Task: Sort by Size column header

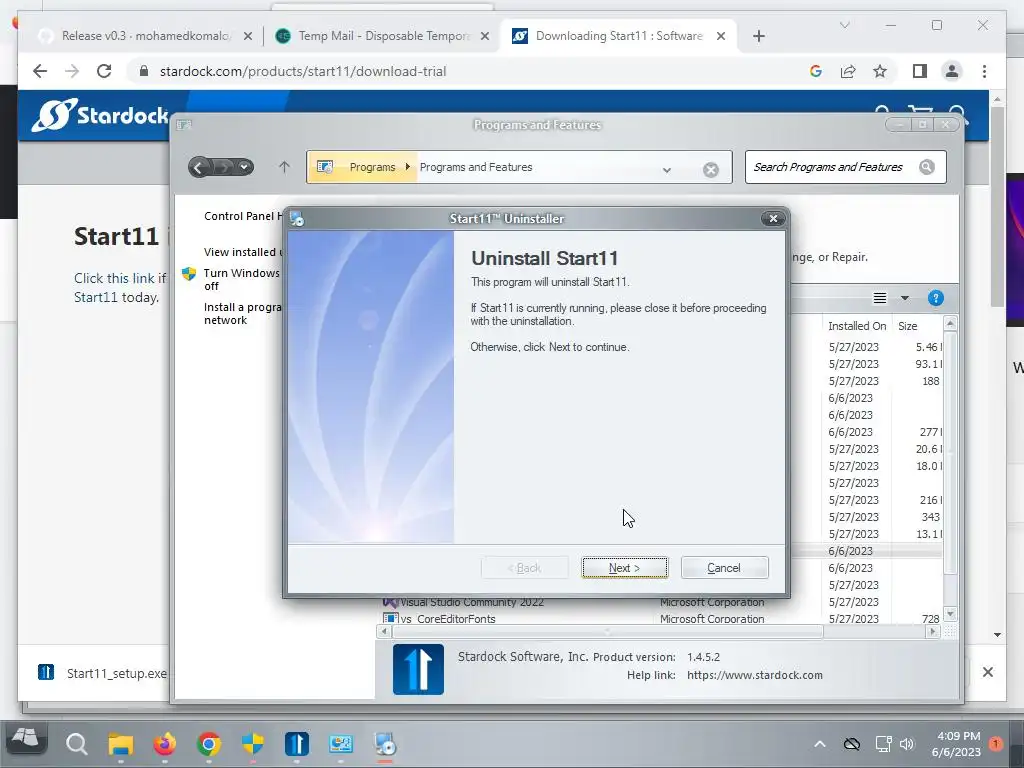Action: coord(907,326)
